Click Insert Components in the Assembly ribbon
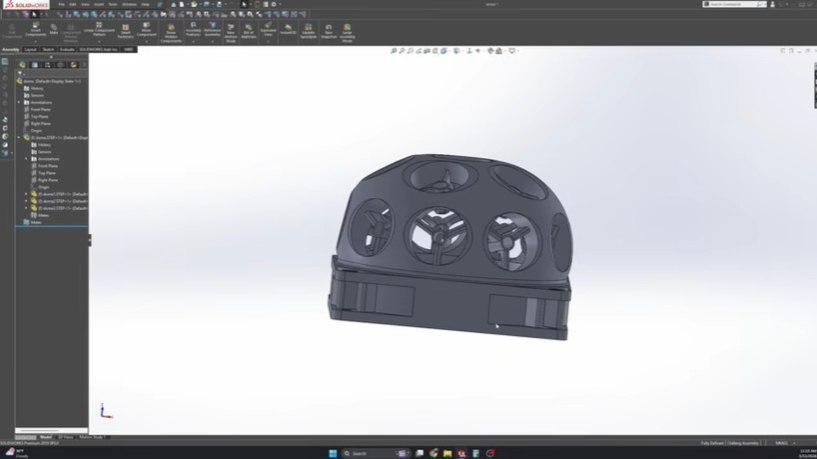The height and width of the screenshot is (459, 817). (35, 30)
